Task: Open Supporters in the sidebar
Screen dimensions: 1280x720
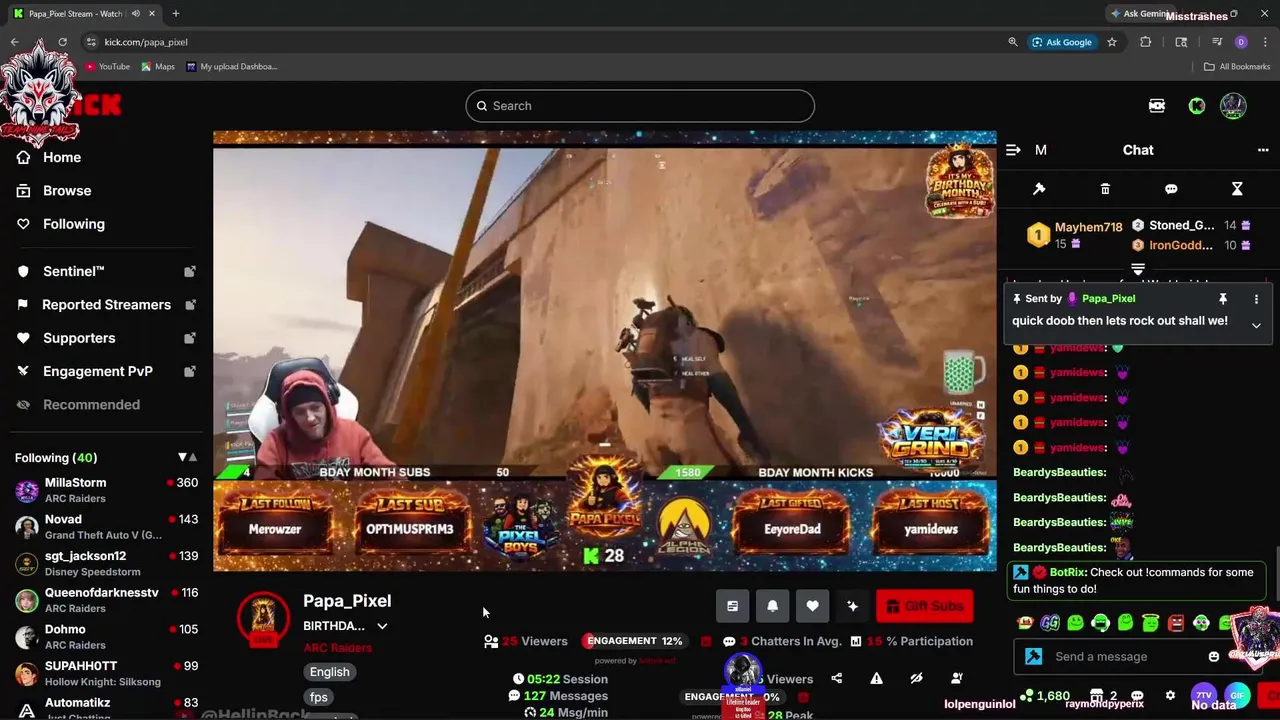Action: point(105,338)
